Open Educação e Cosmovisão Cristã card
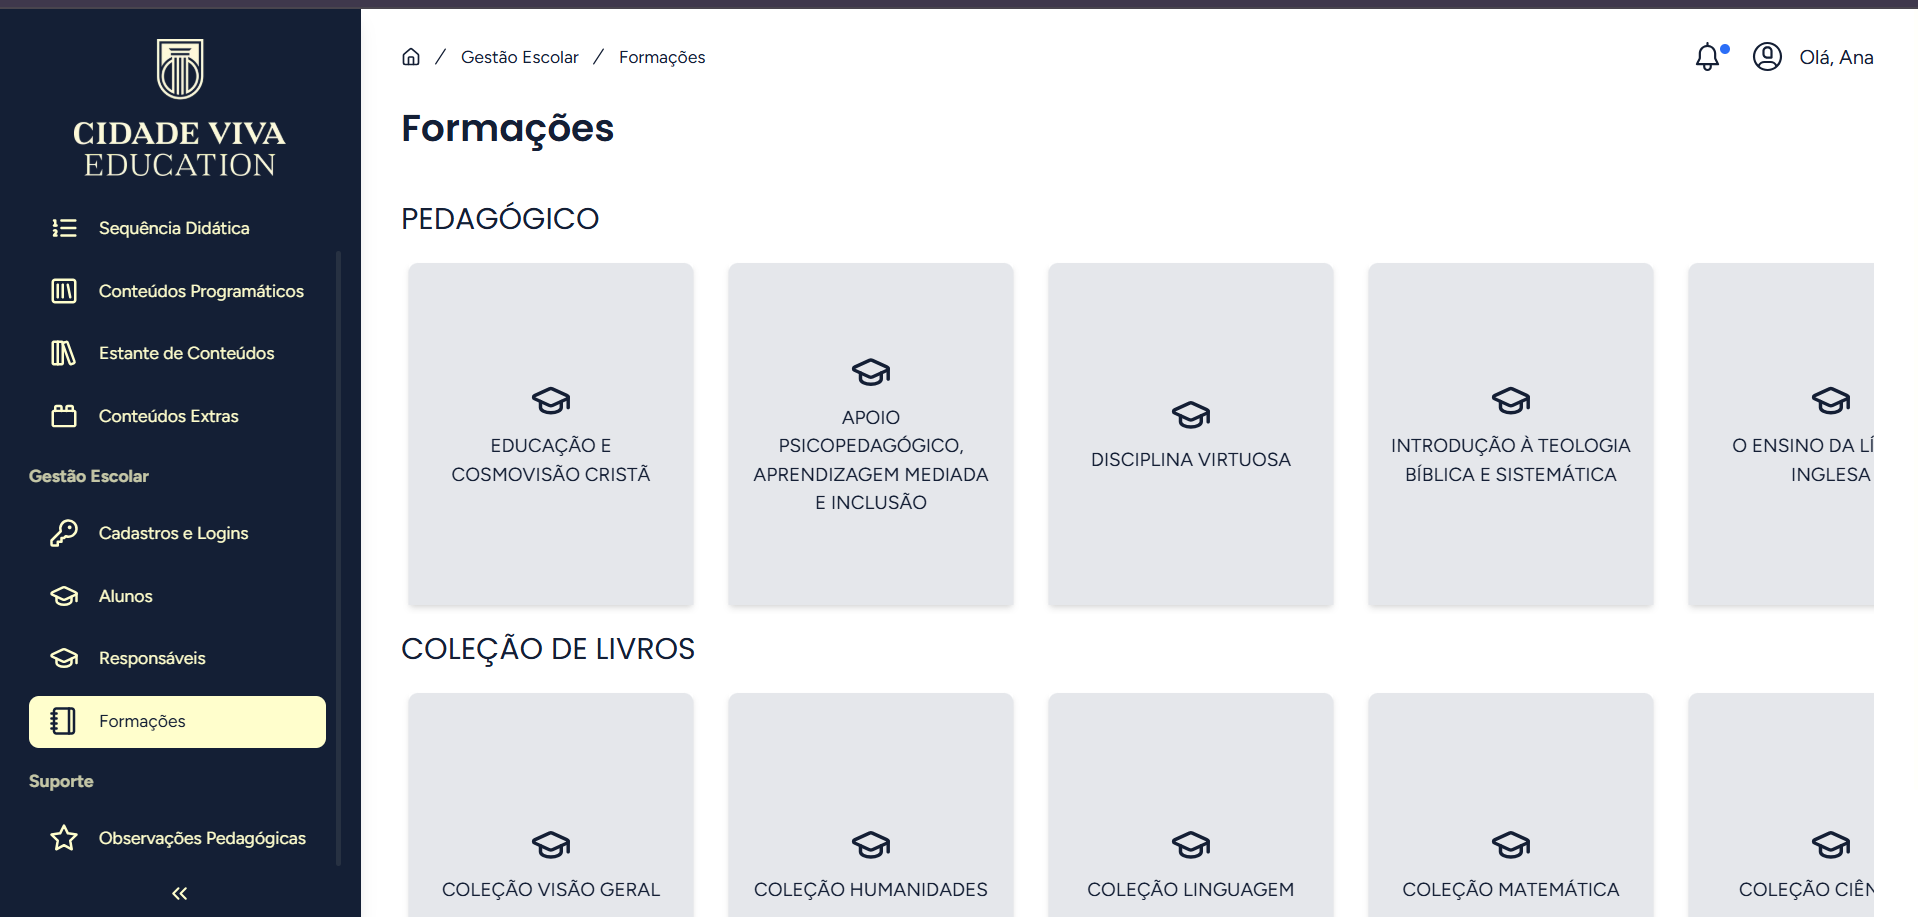Image resolution: width=1918 pixels, height=917 pixels. tap(550, 435)
